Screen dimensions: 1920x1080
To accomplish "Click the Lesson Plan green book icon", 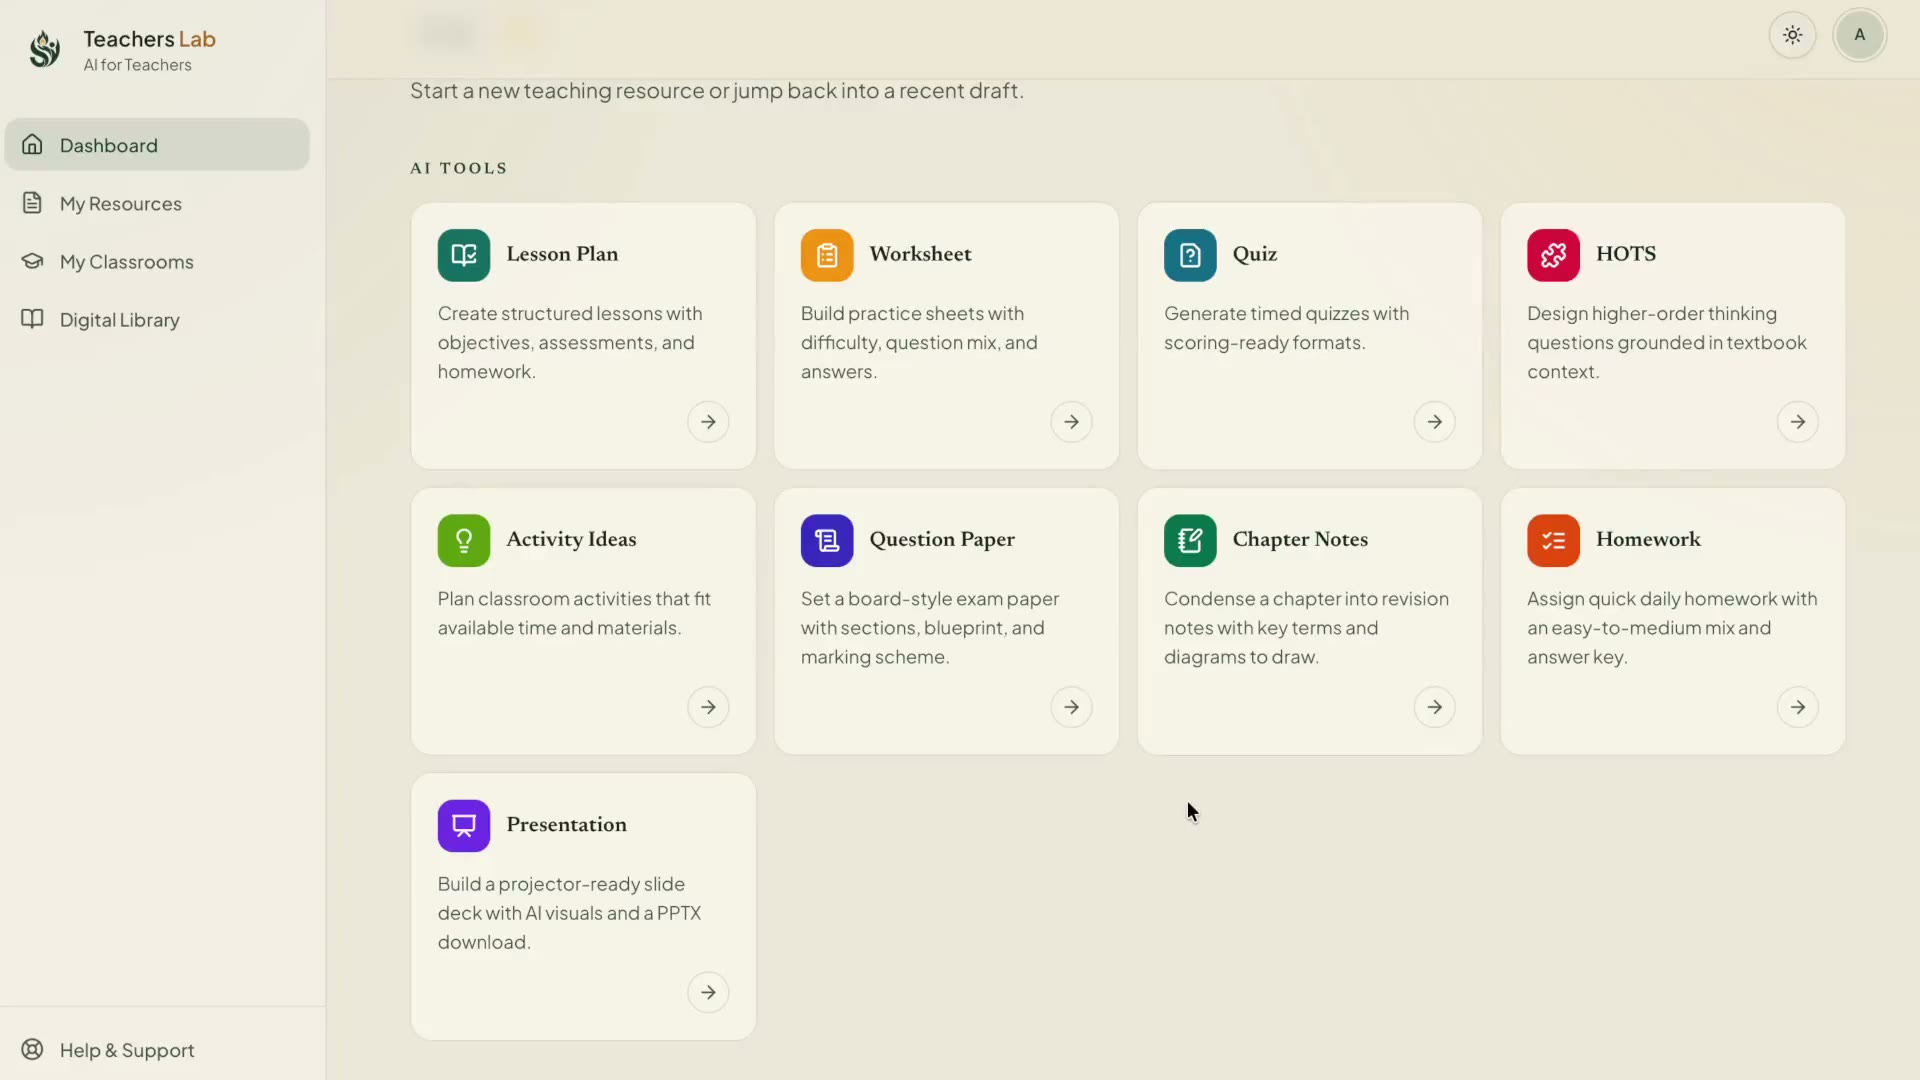I will pyautogui.click(x=464, y=255).
